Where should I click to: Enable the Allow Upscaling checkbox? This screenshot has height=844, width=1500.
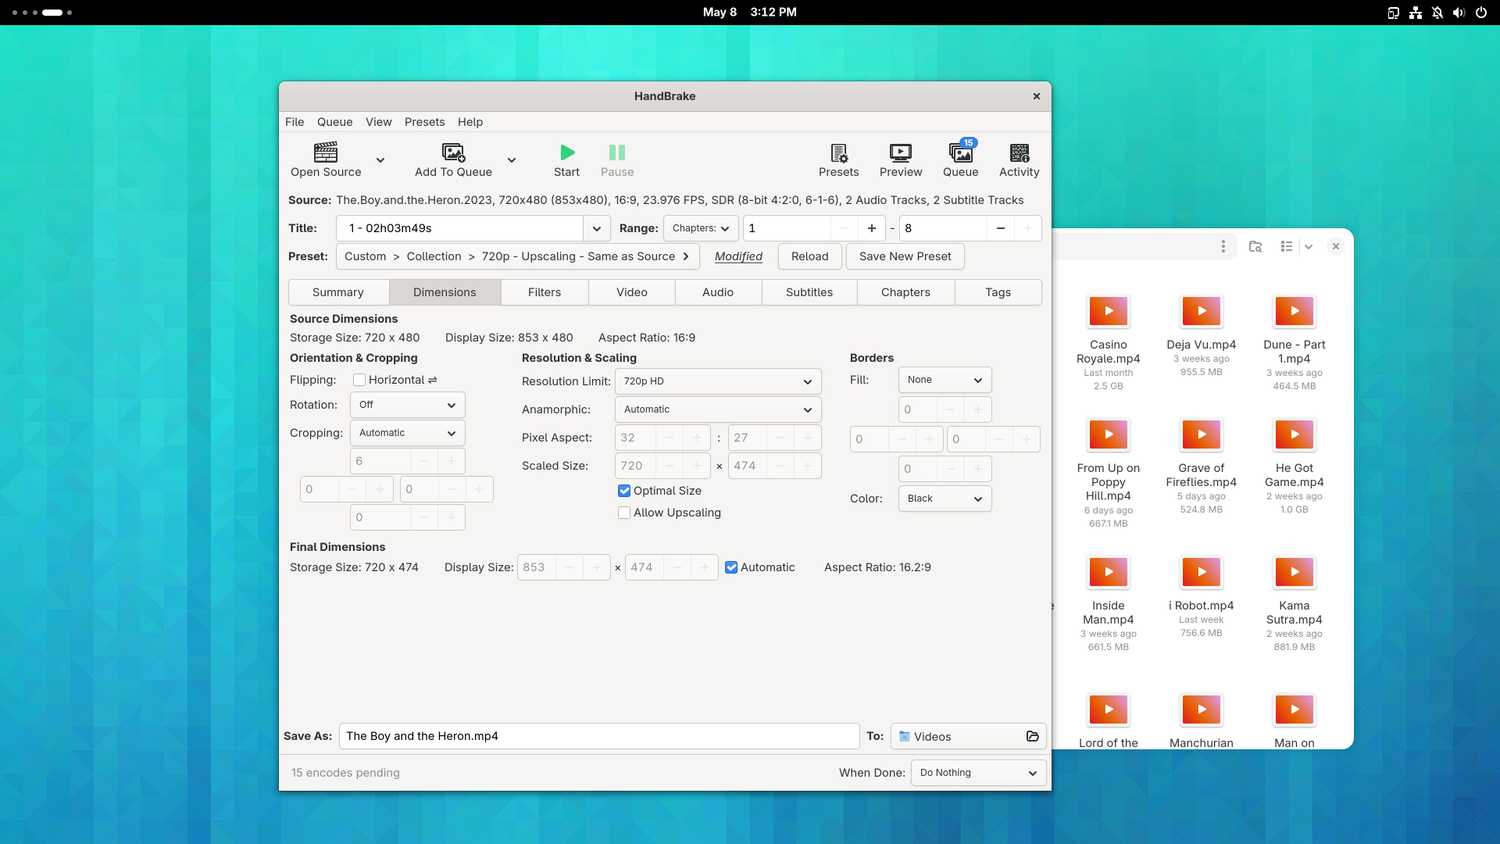pyautogui.click(x=624, y=513)
